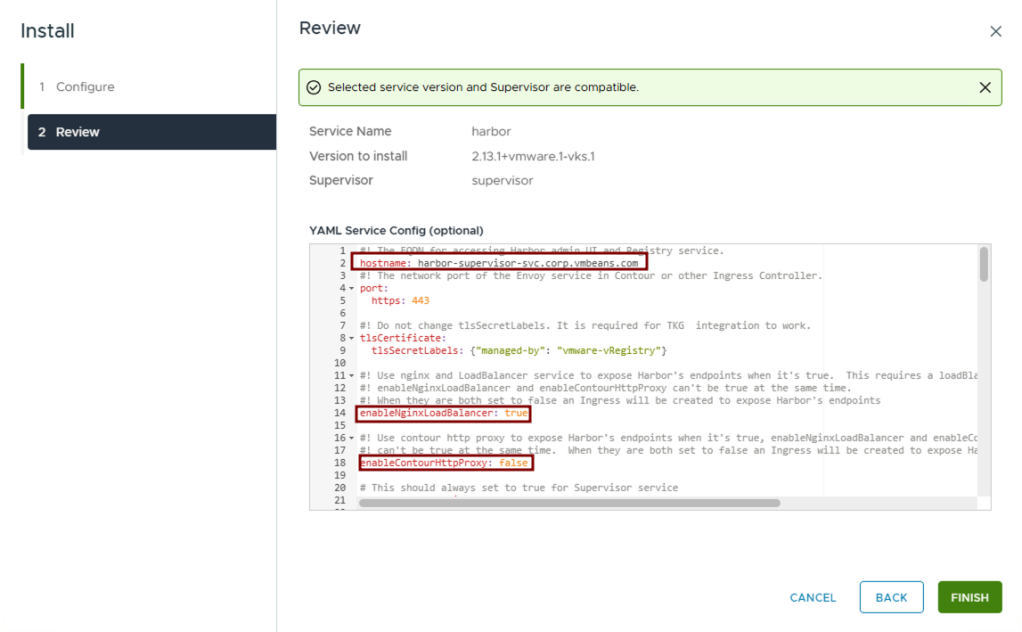Click line number 20 in editor gutter
1022x632 pixels.
click(x=340, y=487)
